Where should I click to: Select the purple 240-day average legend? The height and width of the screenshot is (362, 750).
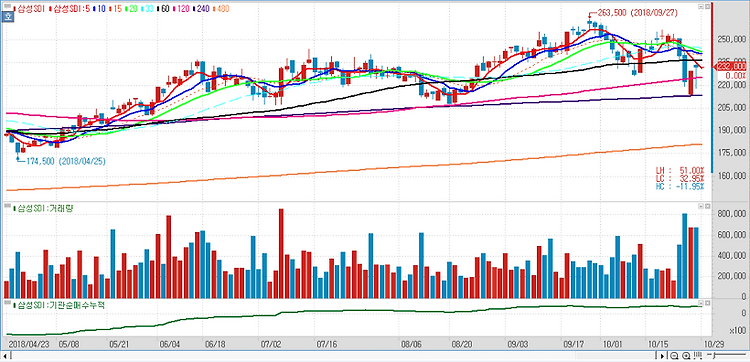(201, 9)
